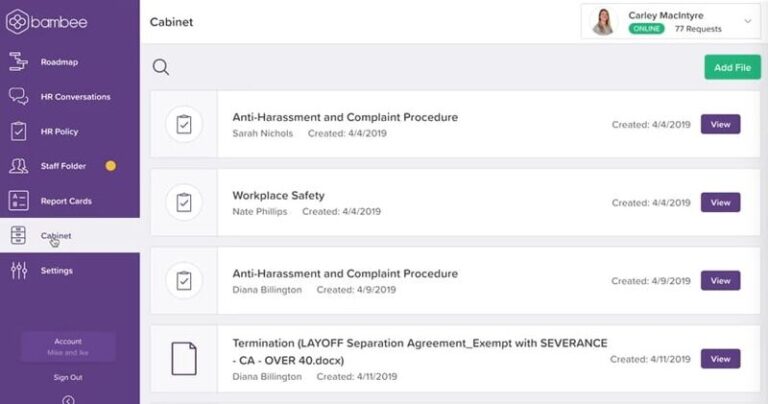Click the Bambee logo icon
Screen dimensions: 768x404
coord(17,21)
